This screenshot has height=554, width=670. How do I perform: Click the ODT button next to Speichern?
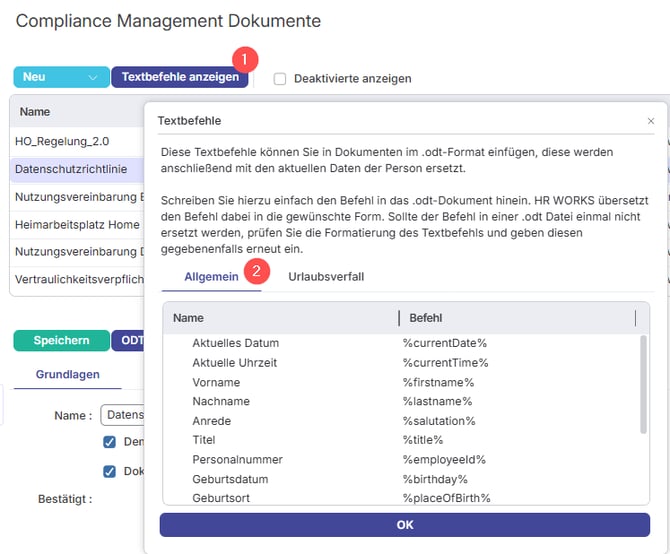click(128, 340)
